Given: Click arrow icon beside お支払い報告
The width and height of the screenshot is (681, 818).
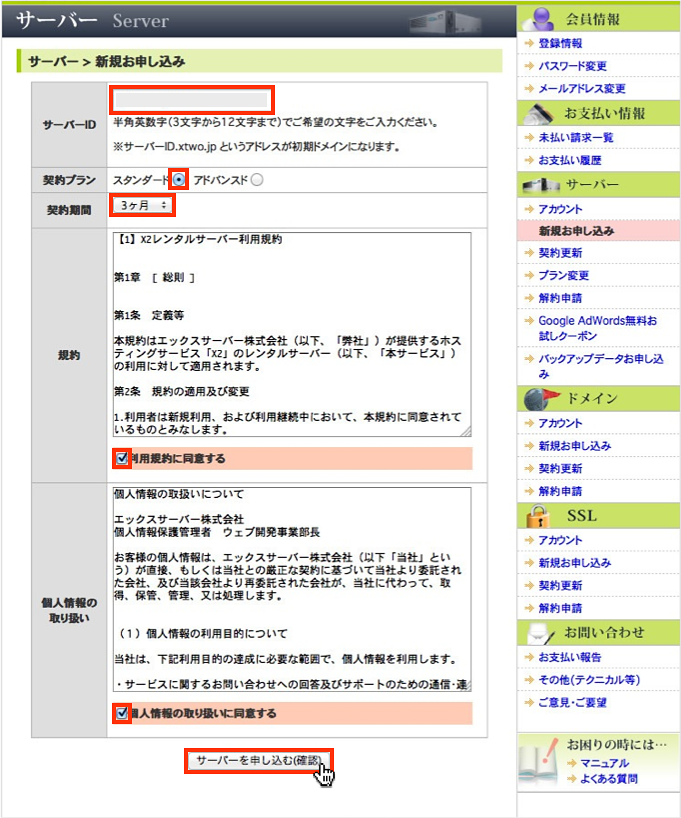Looking at the screenshot, I should point(529,657).
